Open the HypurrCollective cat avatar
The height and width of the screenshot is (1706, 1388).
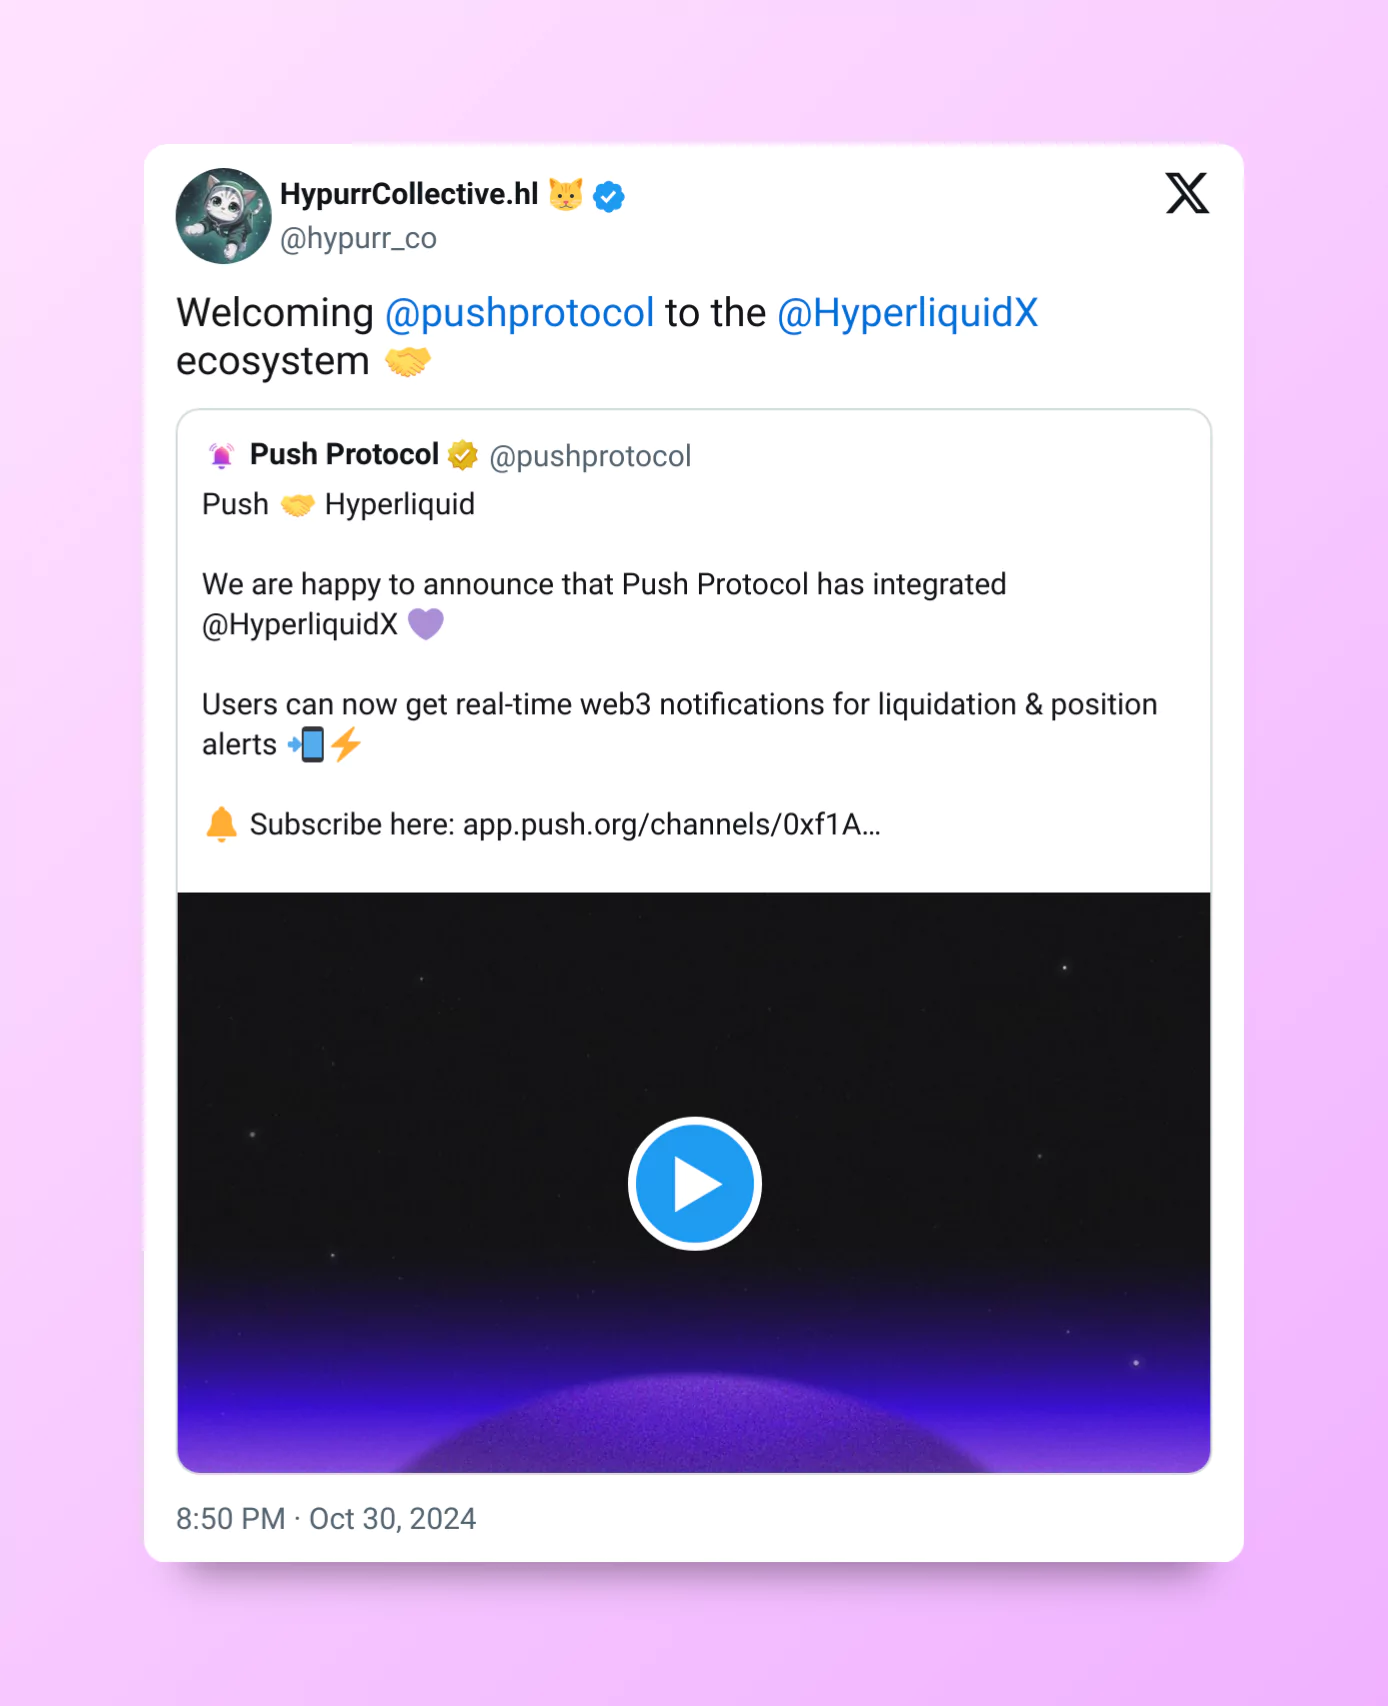pyautogui.click(x=223, y=216)
